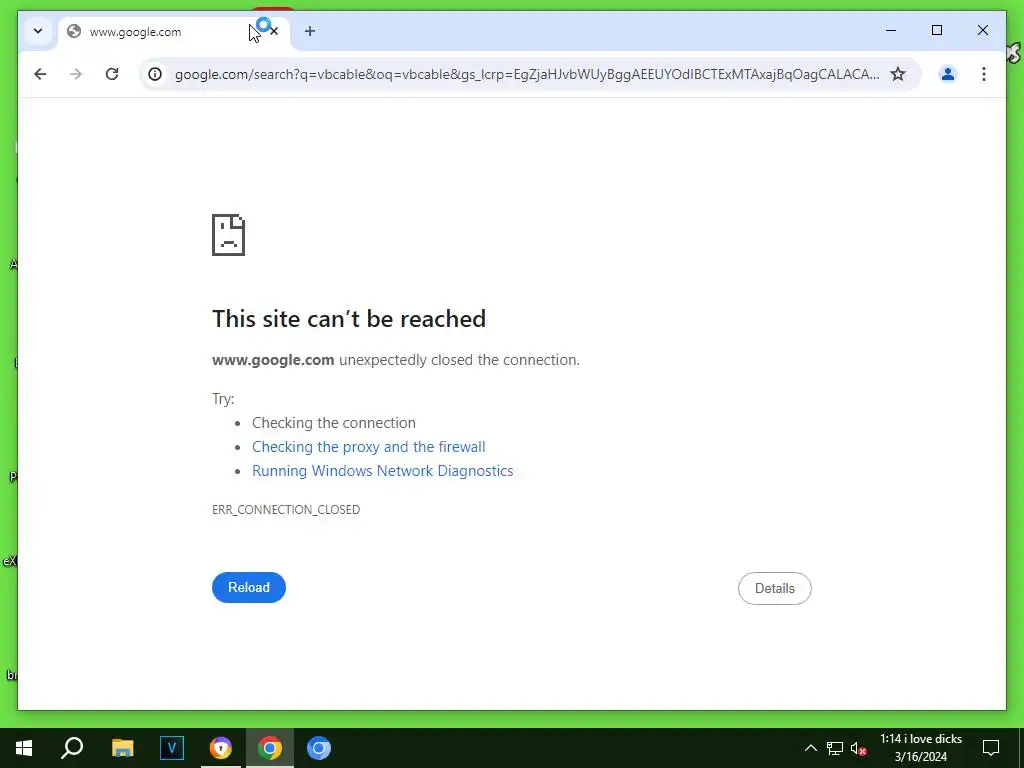Open the Chrome profile avatar
The image size is (1024, 768).
[x=948, y=74]
